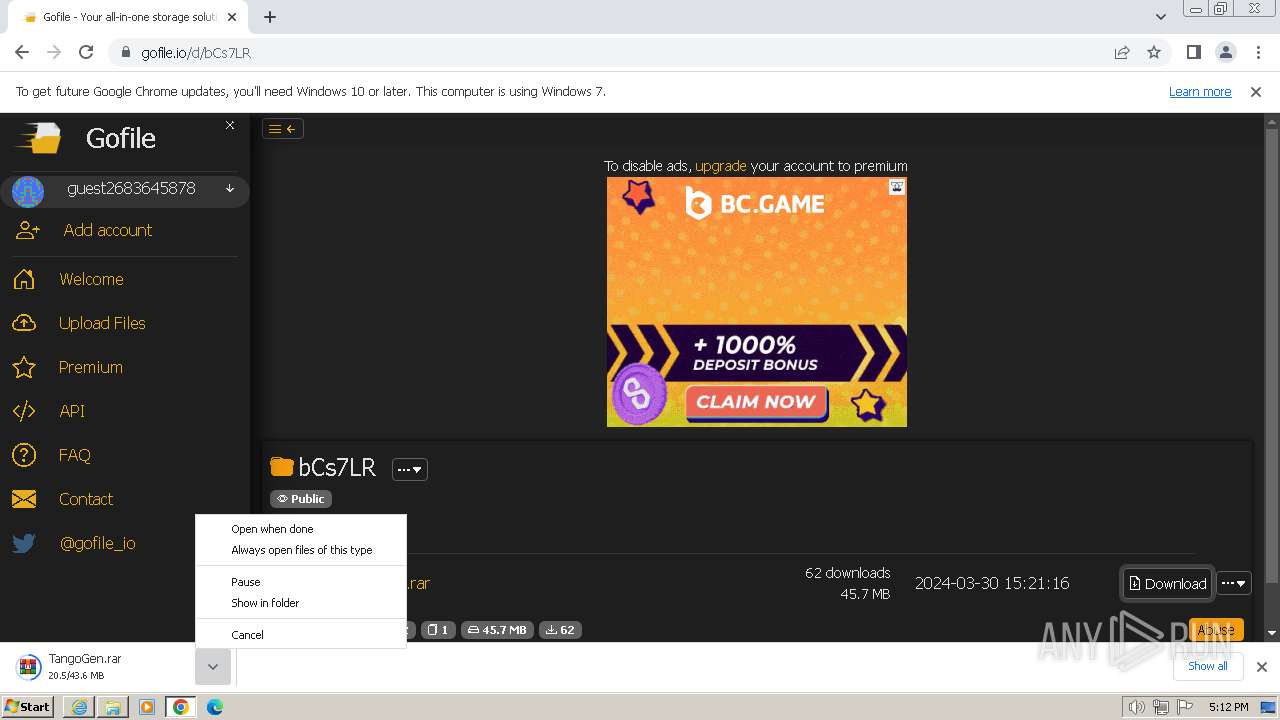The image size is (1280, 720).
Task: Click the FAQ question mark icon
Action: [24, 455]
